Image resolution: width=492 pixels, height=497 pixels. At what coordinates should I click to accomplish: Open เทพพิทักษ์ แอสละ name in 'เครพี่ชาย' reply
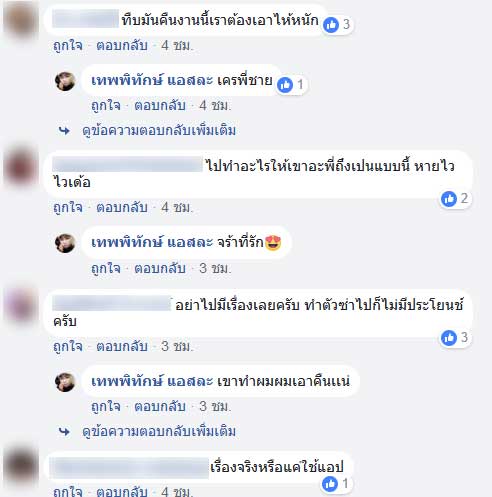point(152,81)
